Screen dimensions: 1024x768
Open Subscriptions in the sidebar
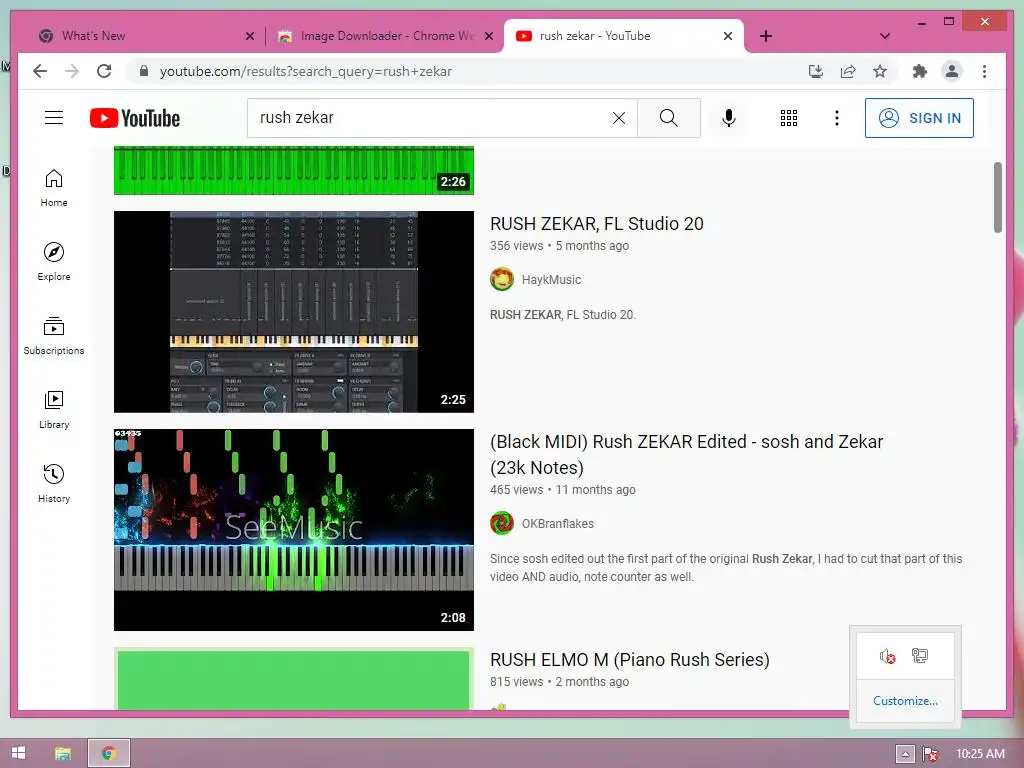click(54, 336)
